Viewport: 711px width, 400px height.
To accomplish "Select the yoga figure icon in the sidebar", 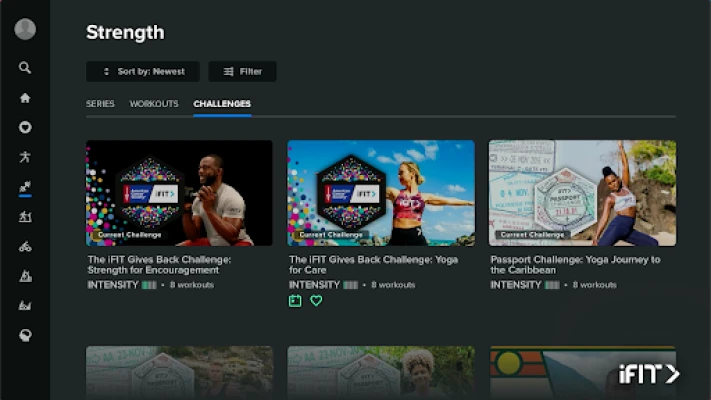I will click(25, 157).
